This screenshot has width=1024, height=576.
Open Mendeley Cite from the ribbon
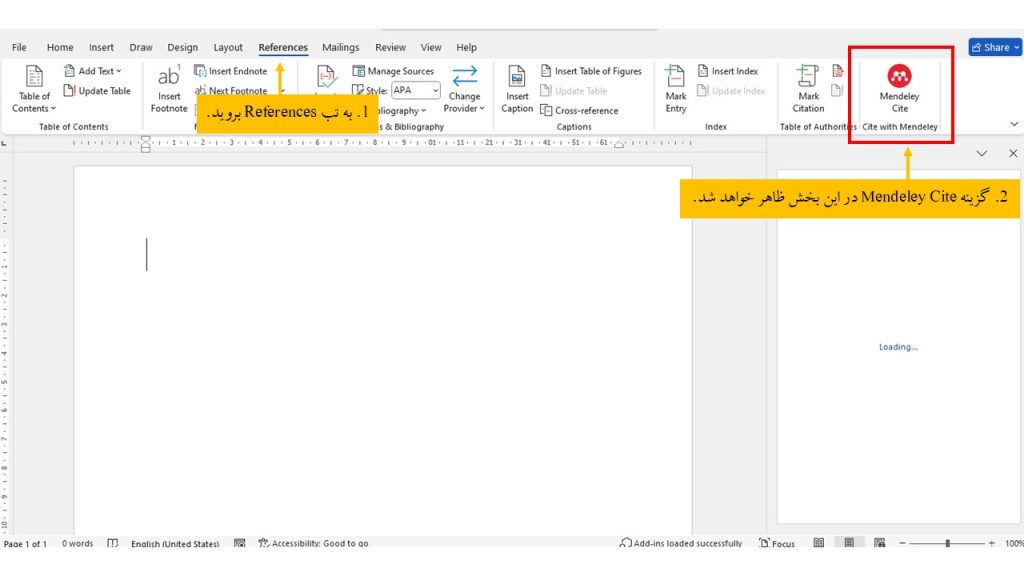pos(897,90)
